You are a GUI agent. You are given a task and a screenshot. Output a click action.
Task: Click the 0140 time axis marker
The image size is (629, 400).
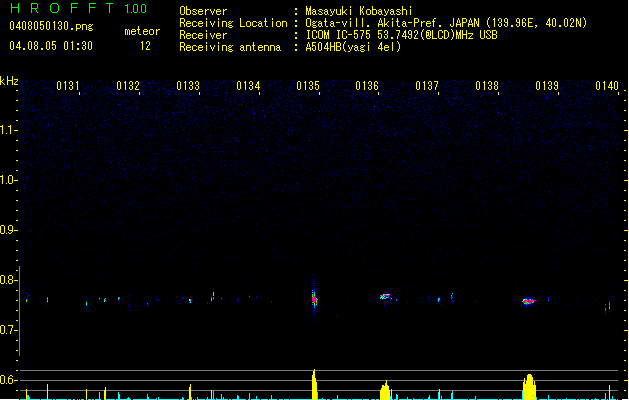(607, 86)
